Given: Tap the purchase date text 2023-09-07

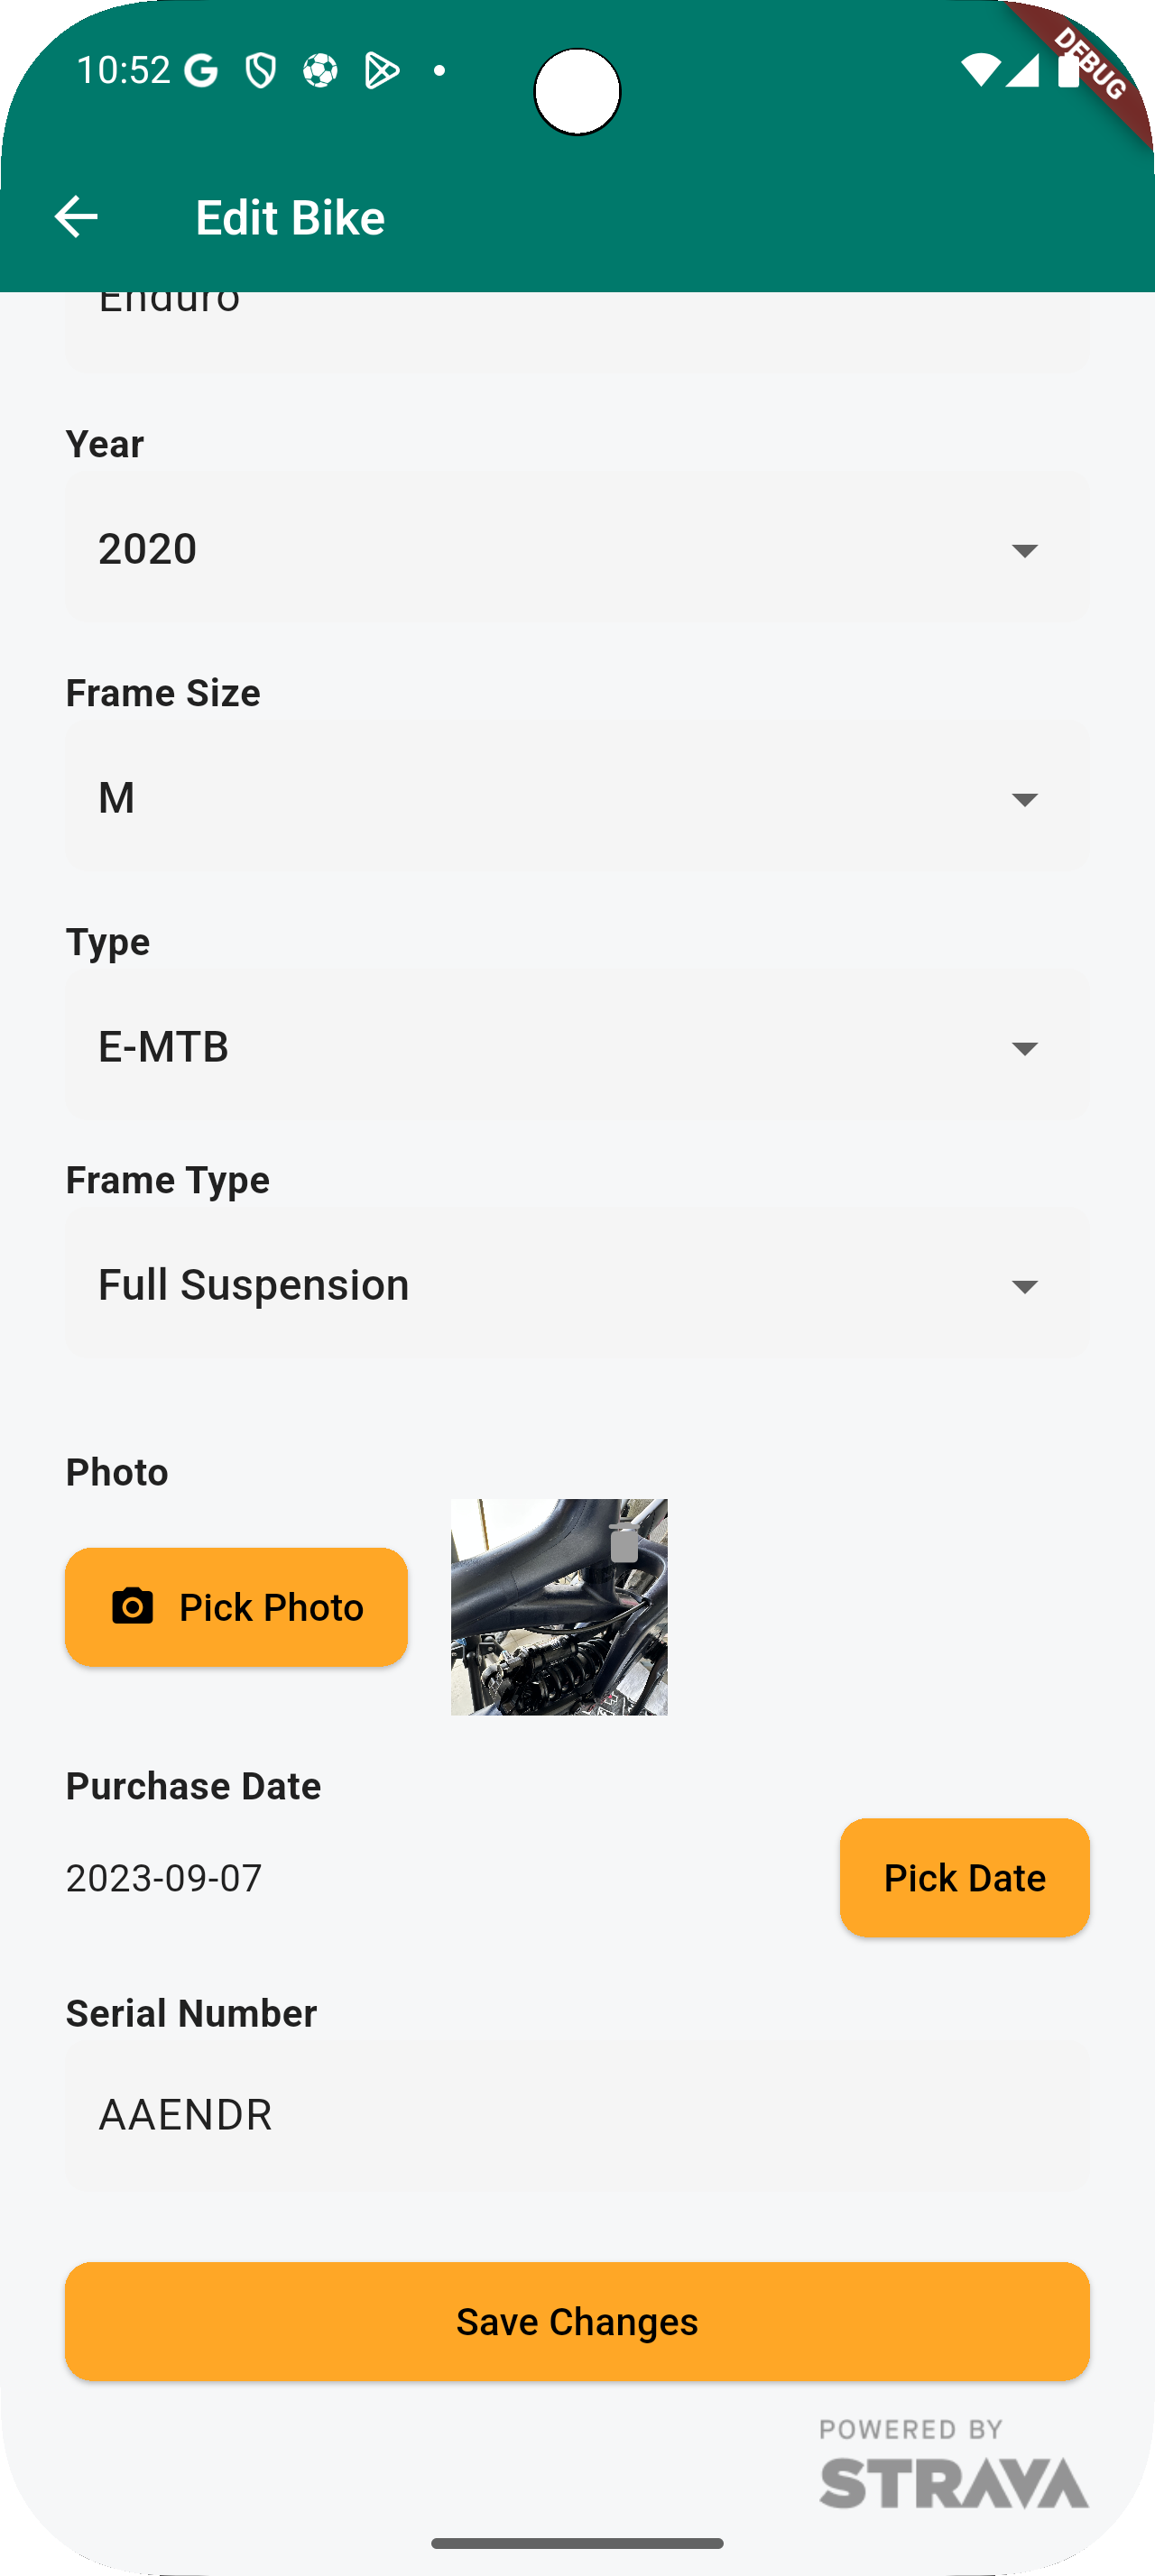Looking at the screenshot, I should pos(164,1878).
